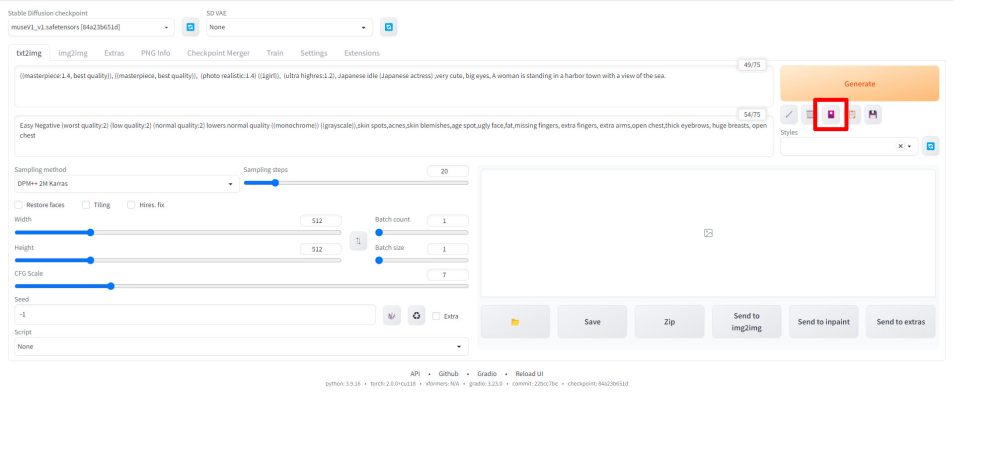Screen dimensions: 1000x462
Task: Toggle the Tiling checkbox
Action: coord(86,205)
